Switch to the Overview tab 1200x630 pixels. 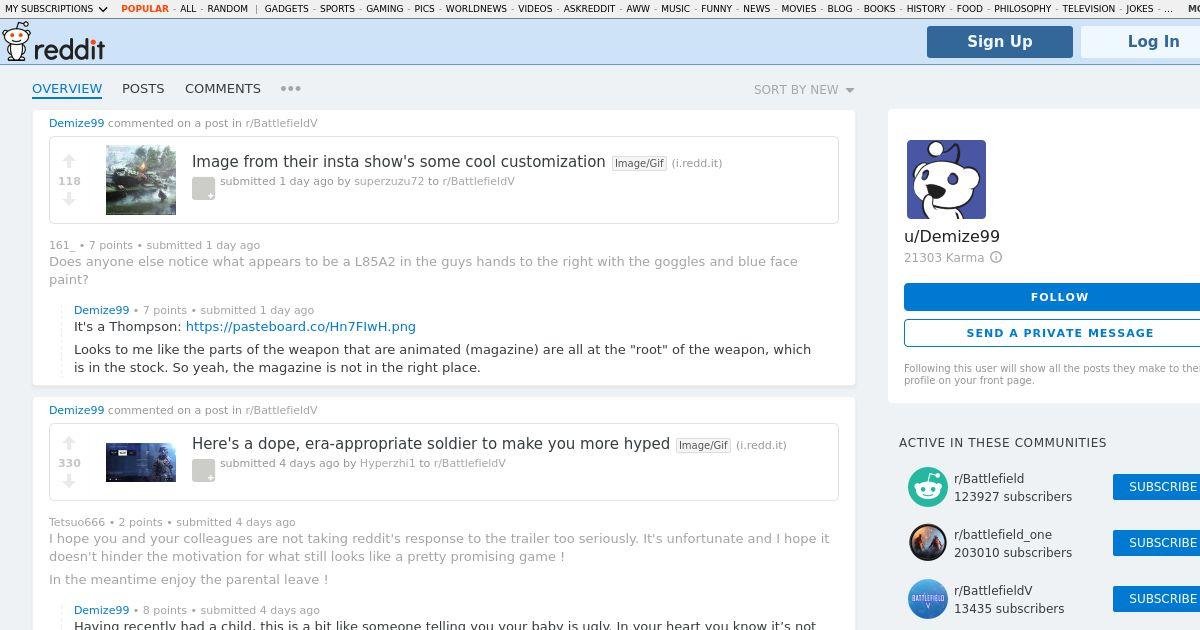tap(67, 89)
